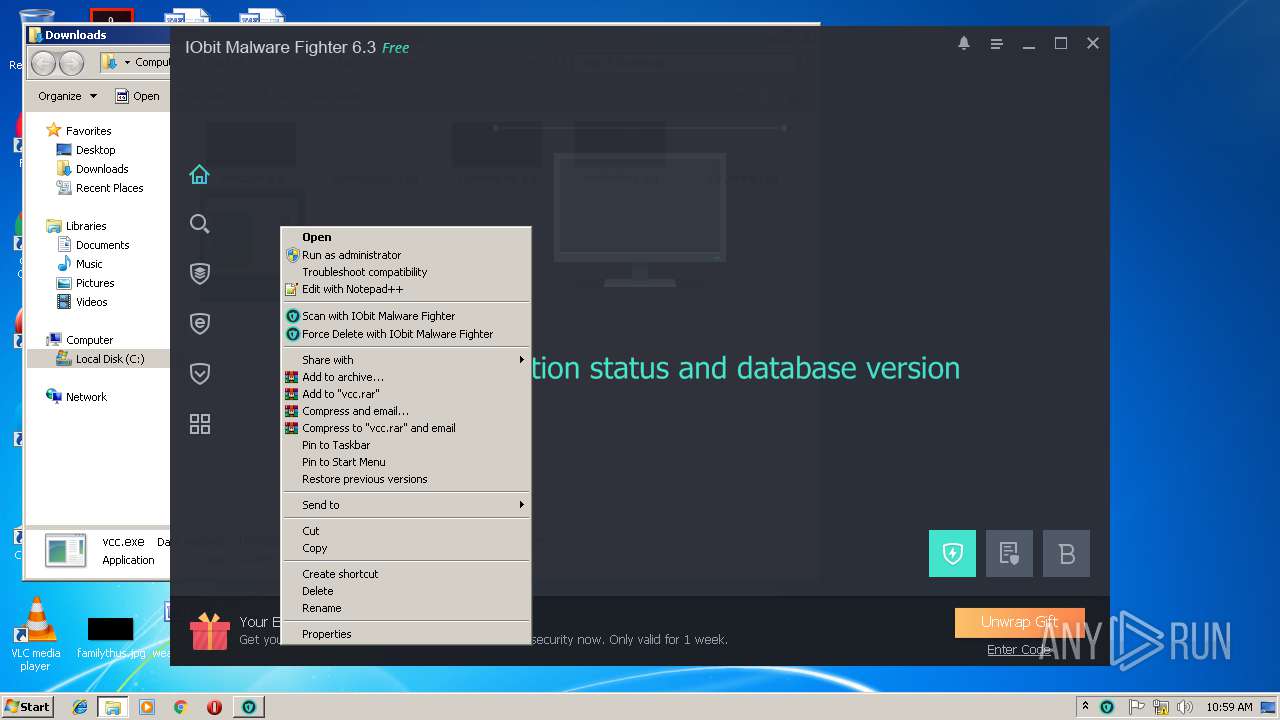
Task: Open the IObit options hamburger menu
Action: pyautogui.click(x=996, y=44)
